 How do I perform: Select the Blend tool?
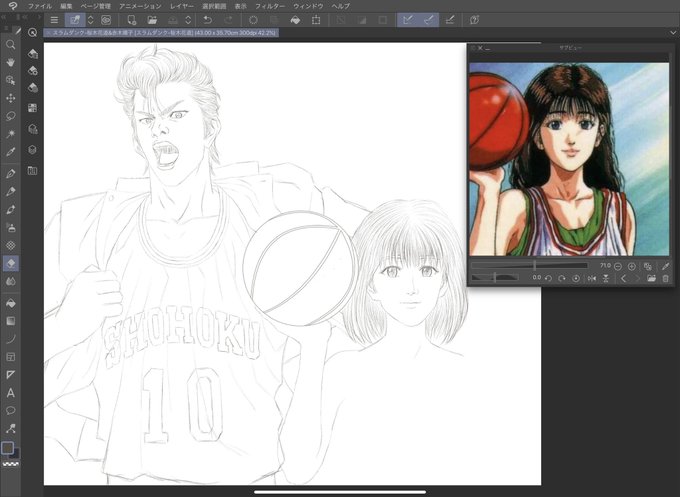(10, 281)
